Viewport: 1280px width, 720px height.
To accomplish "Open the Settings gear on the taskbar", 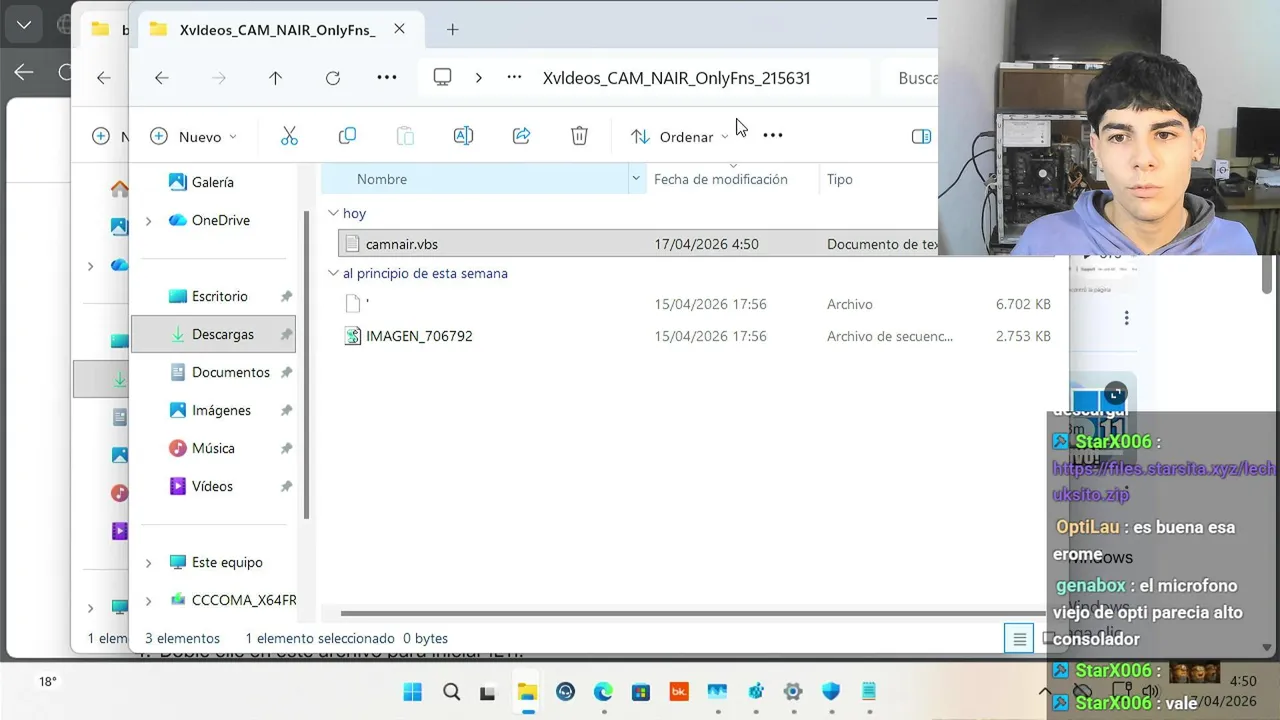I will 793,692.
